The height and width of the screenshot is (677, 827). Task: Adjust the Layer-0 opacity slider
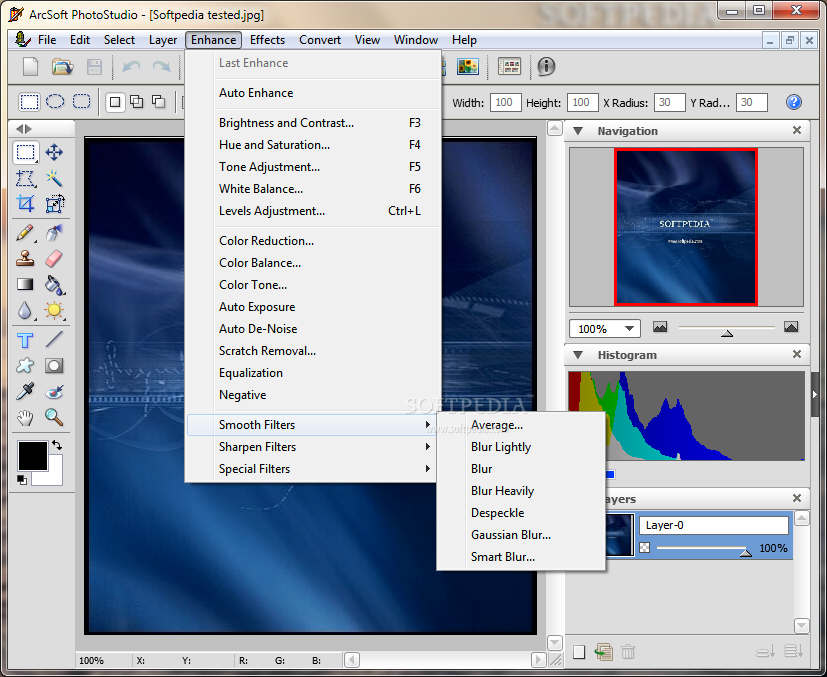click(x=745, y=552)
